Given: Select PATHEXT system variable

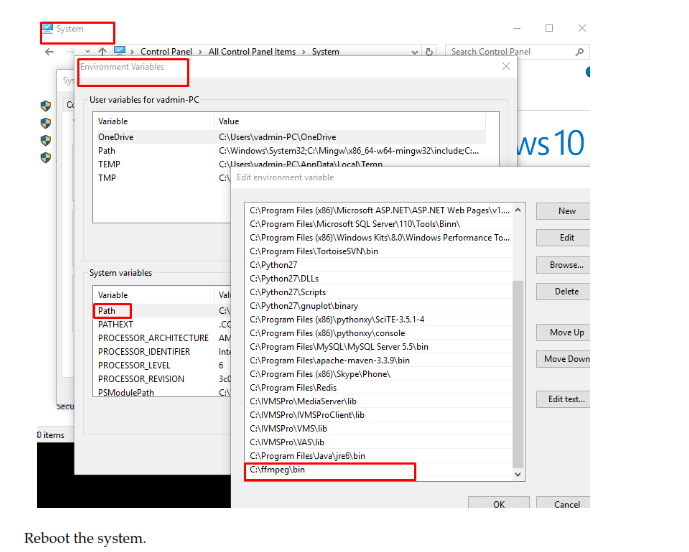Looking at the screenshot, I should click(x=163, y=324).
